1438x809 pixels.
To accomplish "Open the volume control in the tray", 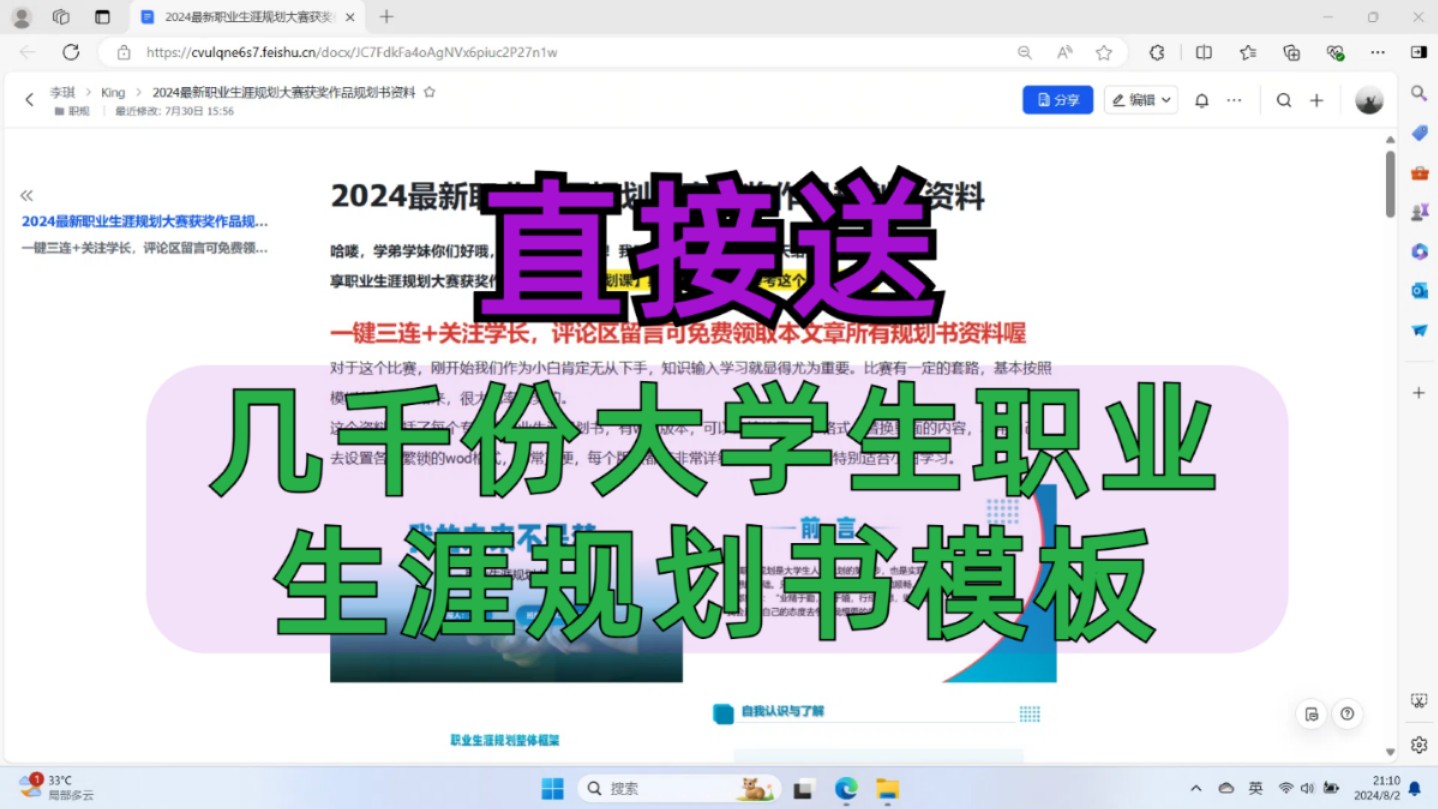I will click(1307, 789).
